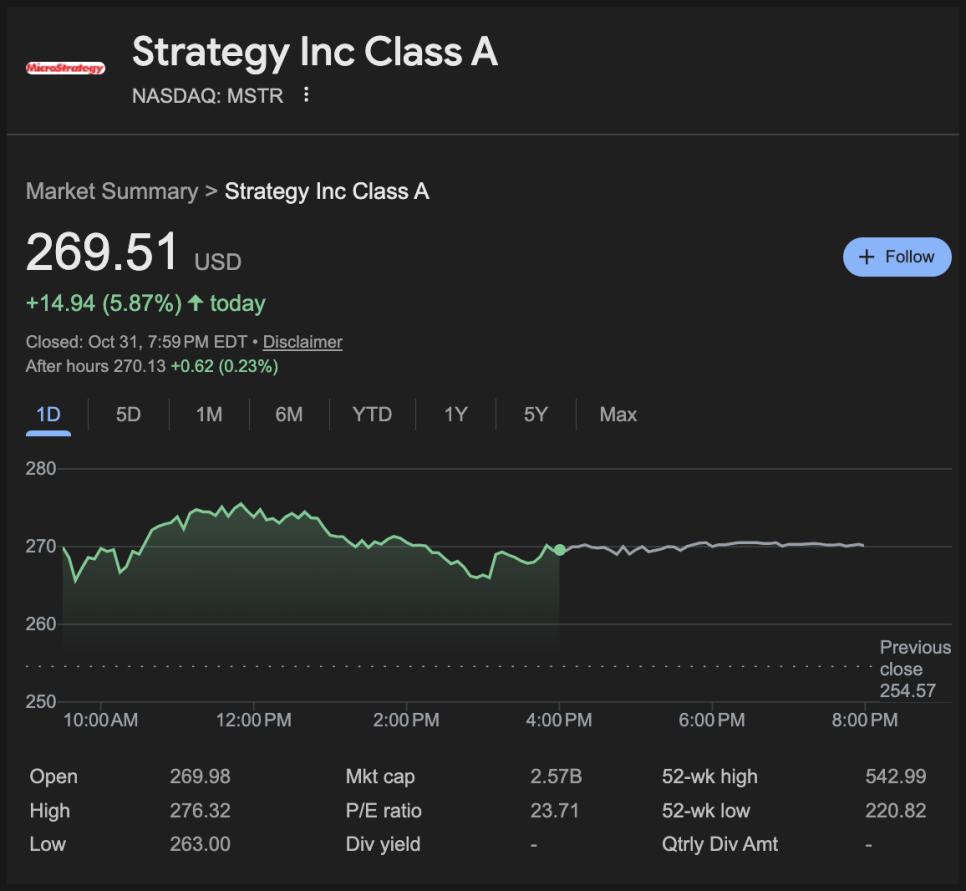The image size is (966, 891).
Task: Switch to the 5D chart range
Action: click(x=128, y=415)
